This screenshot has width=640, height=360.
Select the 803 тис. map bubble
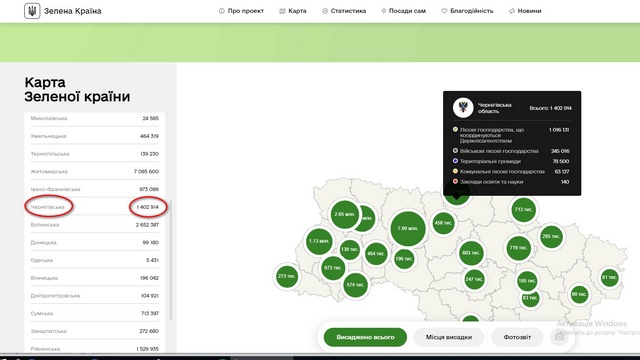point(471,253)
